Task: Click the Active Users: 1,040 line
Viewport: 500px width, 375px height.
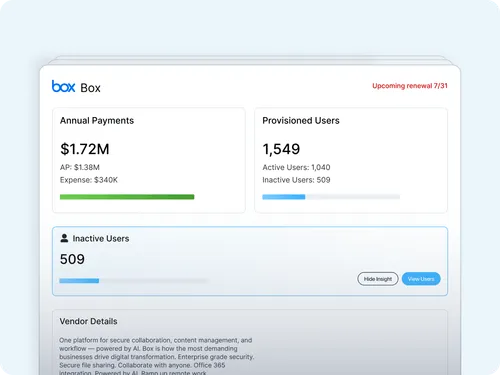Action: click(296, 167)
